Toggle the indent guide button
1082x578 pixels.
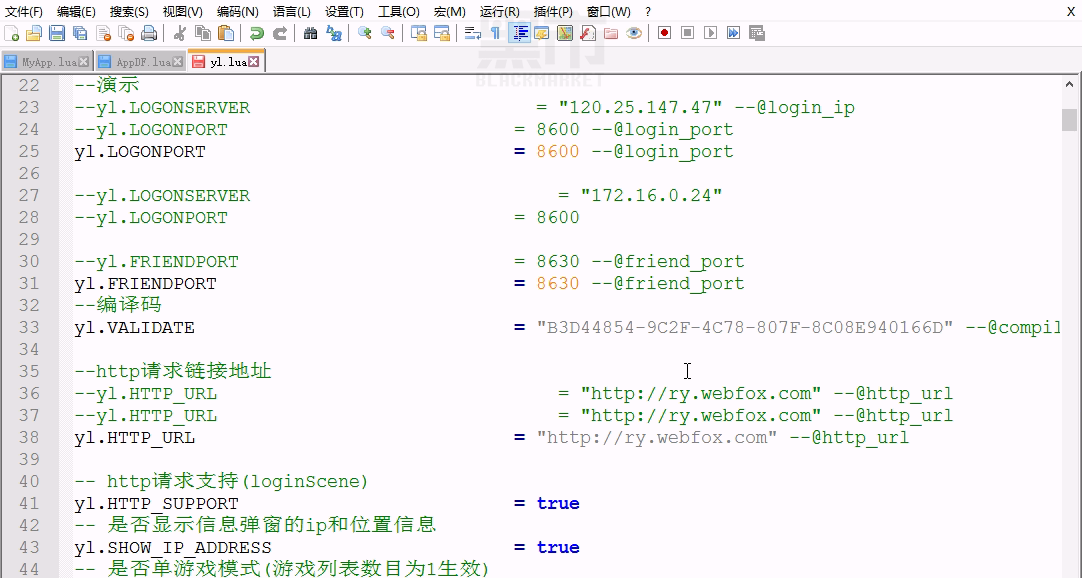pos(519,33)
